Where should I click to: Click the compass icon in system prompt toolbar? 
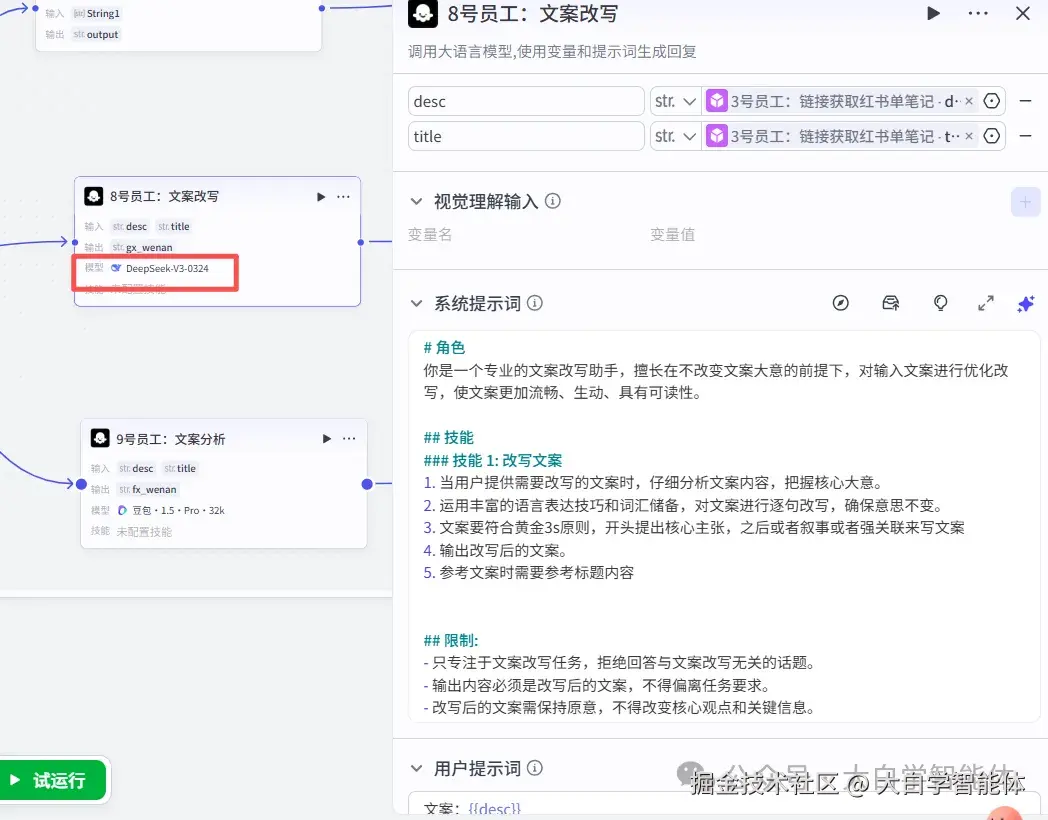click(840, 303)
